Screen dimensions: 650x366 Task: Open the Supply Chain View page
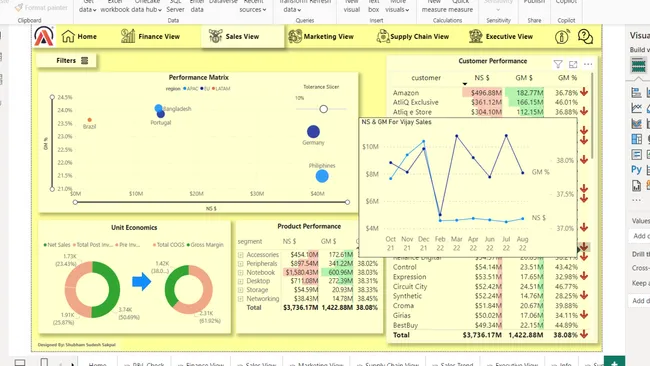pos(412,36)
